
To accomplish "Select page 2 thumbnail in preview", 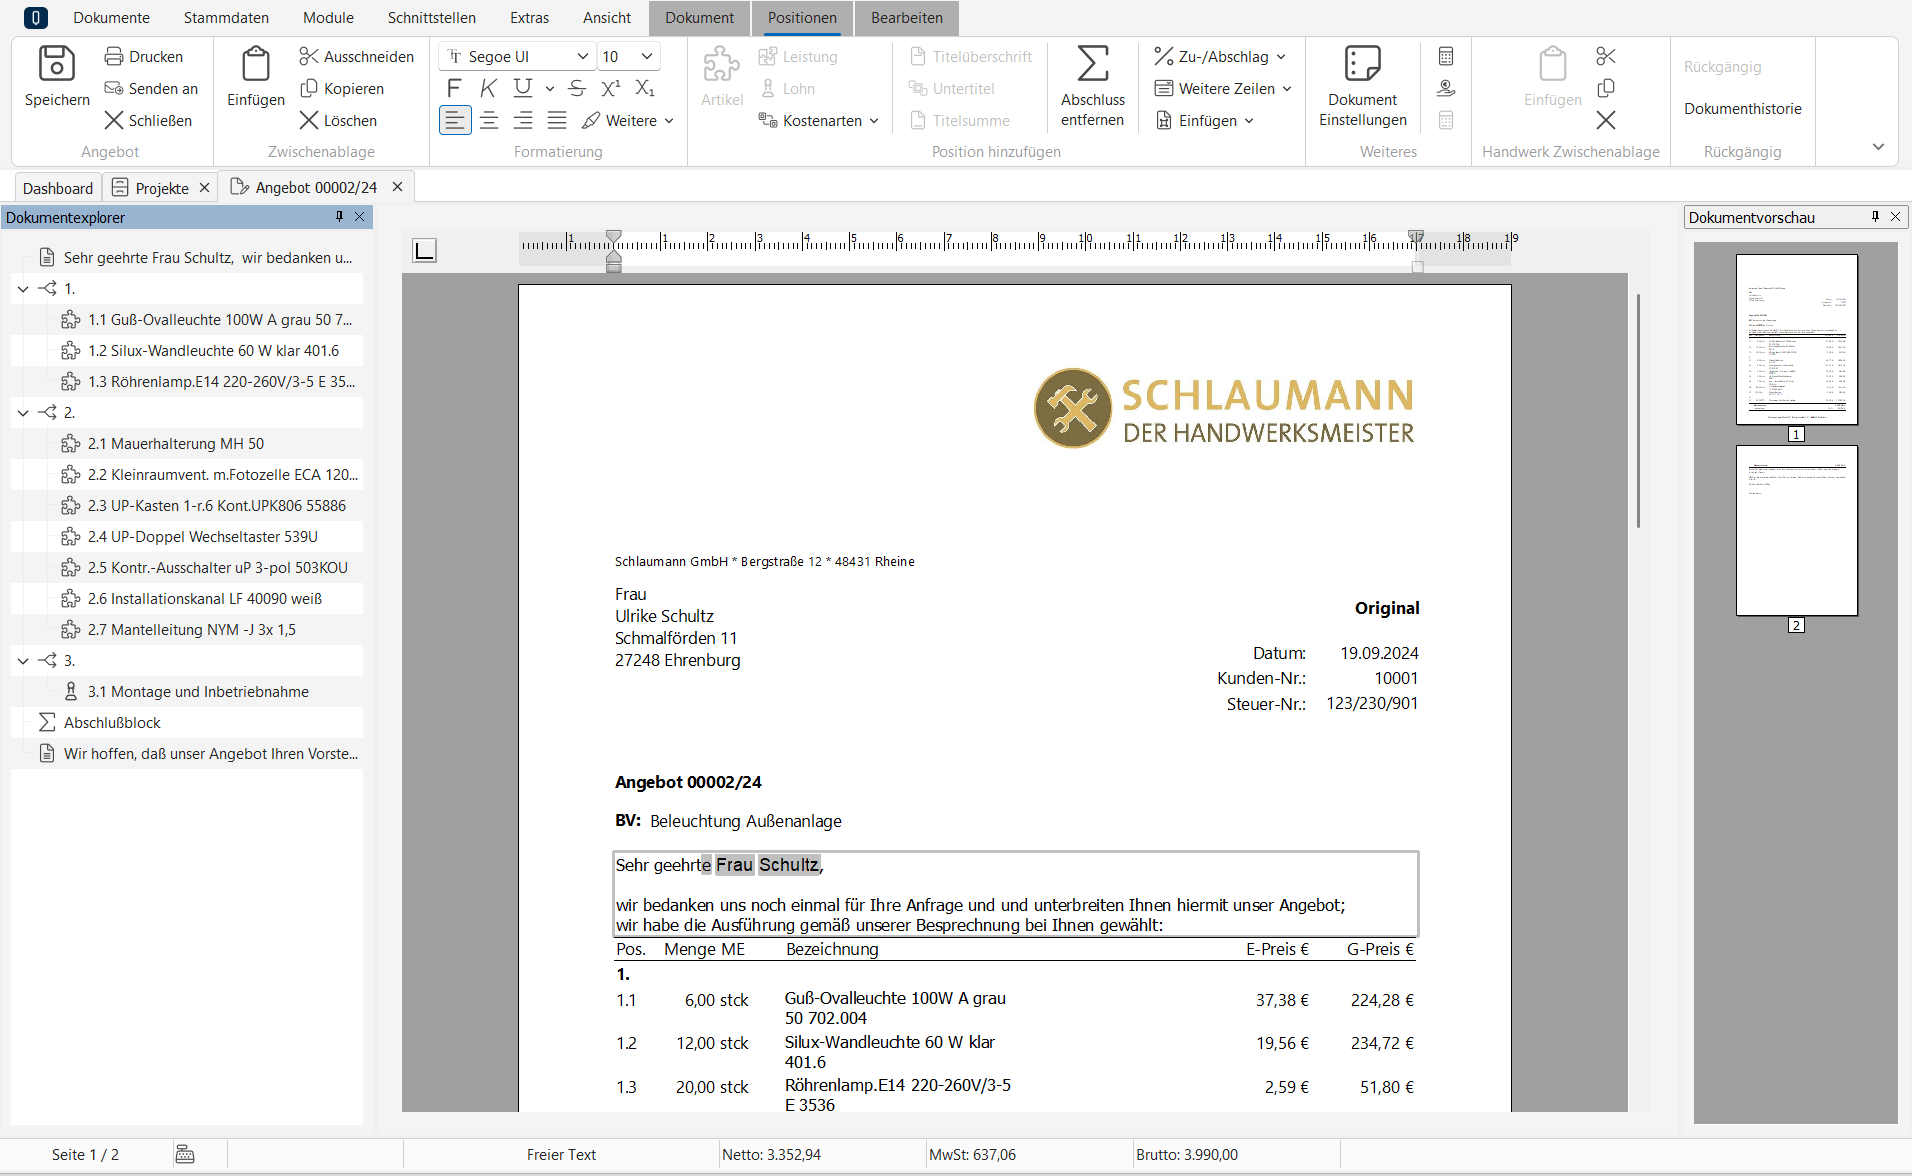I will (x=1797, y=531).
